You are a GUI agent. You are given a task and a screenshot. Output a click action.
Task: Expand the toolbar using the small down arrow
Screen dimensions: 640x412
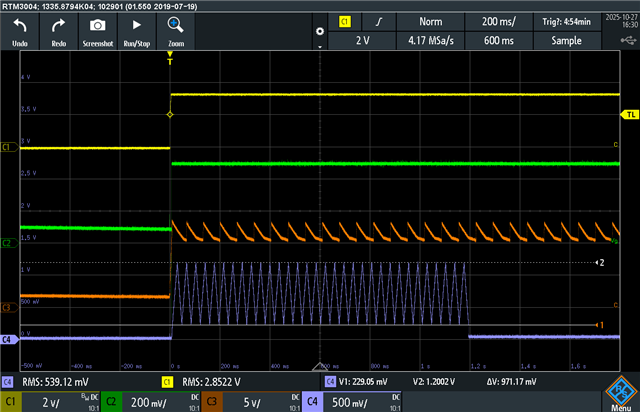[x=319, y=46]
